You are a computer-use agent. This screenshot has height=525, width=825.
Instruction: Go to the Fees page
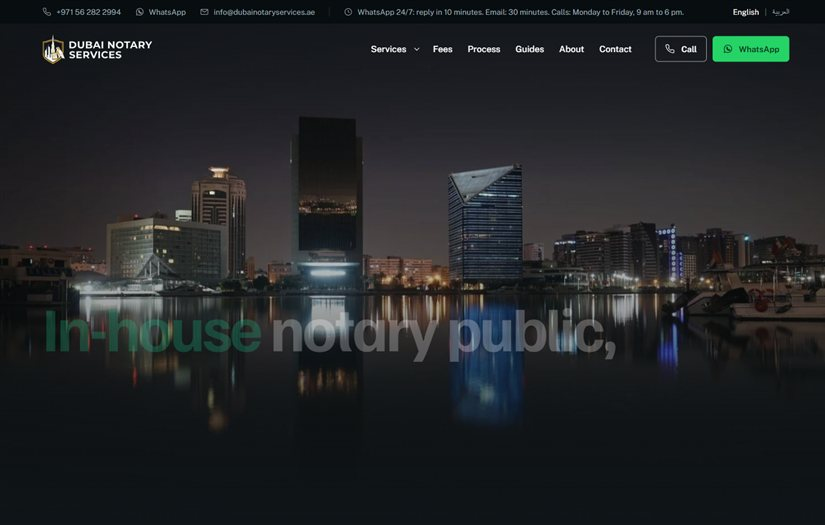point(442,49)
